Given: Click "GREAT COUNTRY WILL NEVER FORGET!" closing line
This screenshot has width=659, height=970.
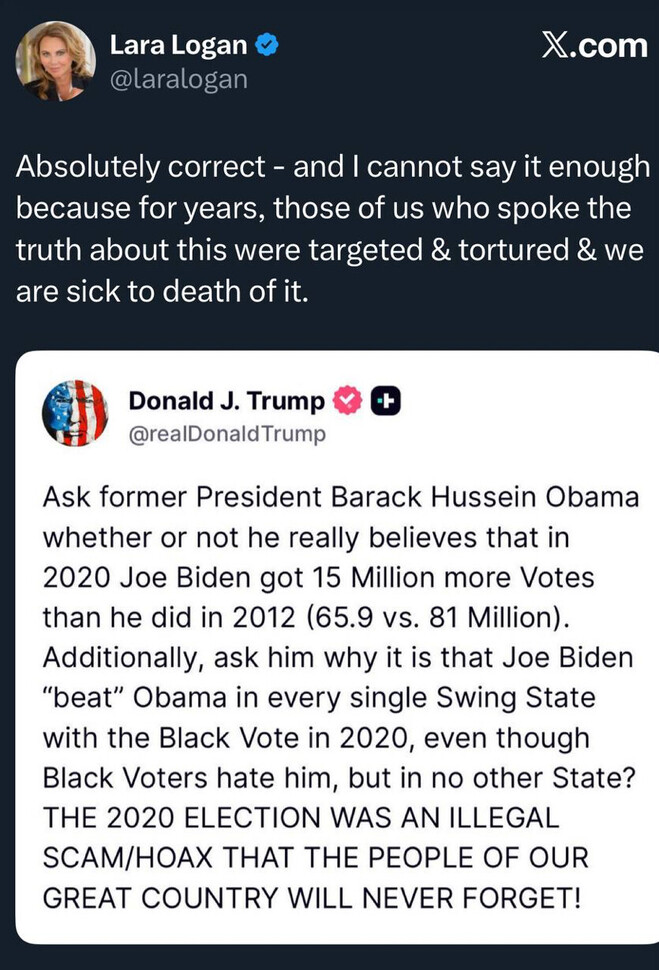Looking at the screenshot, I should click(311, 898).
